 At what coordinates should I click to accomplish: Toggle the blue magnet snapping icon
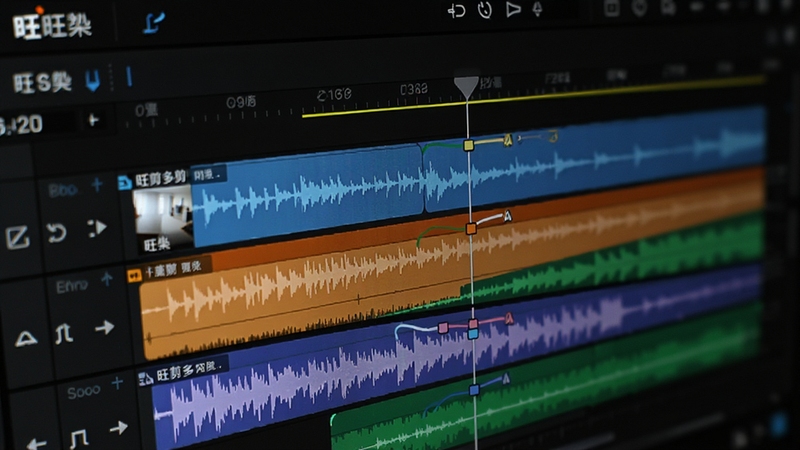pyautogui.click(x=92, y=80)
